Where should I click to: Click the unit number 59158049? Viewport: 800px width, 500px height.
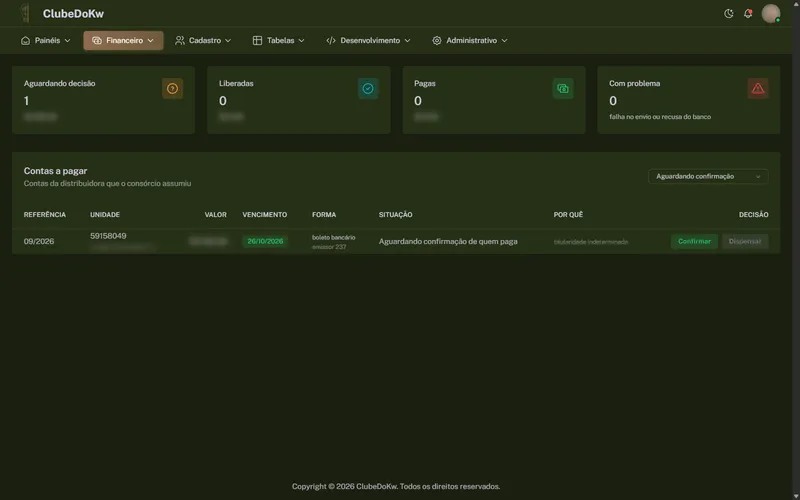108,236
